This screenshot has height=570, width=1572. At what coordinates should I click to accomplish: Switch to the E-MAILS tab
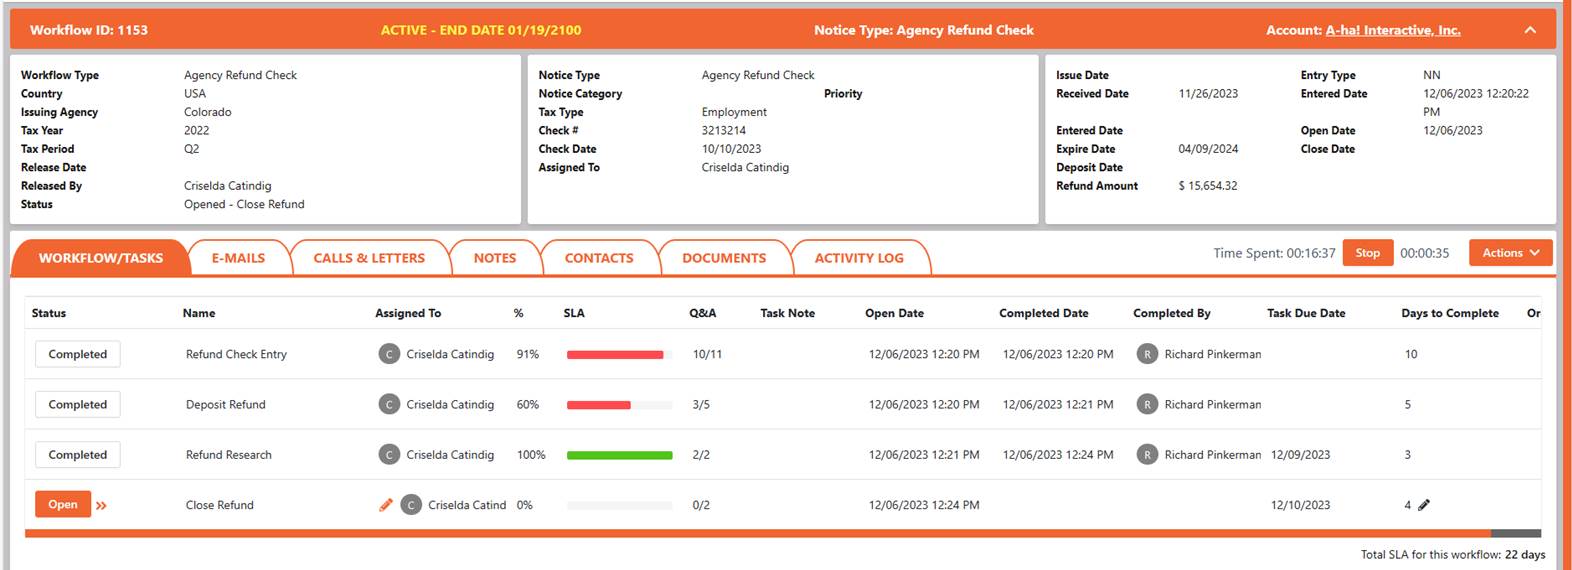coord(238,258)
